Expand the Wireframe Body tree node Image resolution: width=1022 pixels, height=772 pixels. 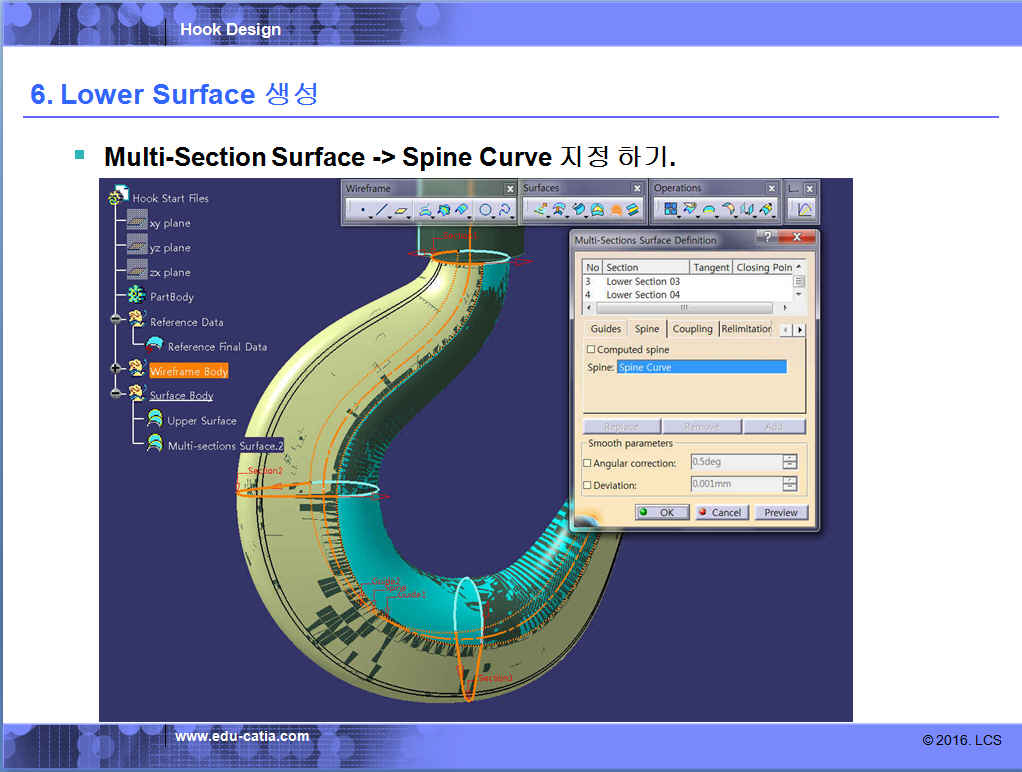click(x=117, y=370)
